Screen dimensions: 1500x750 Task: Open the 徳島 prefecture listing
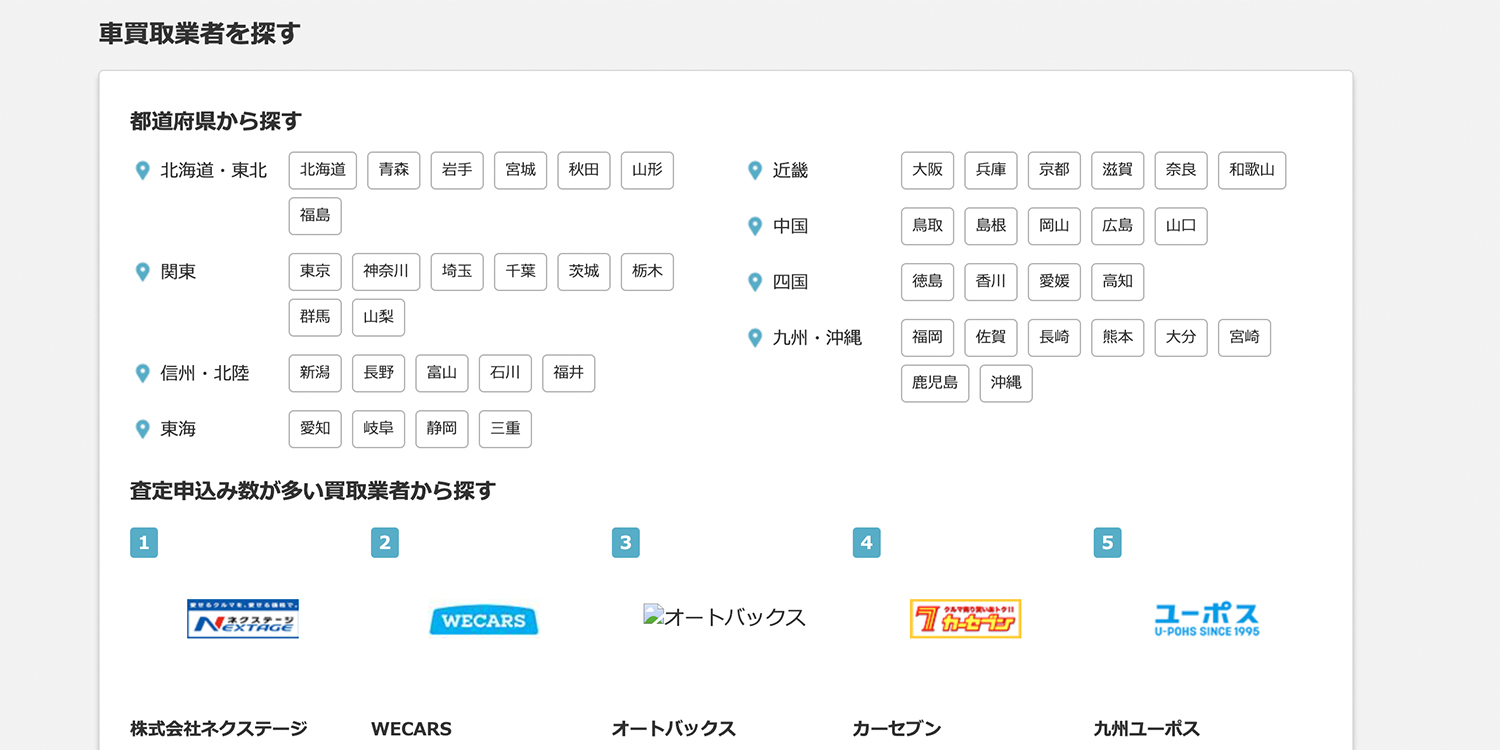tap(928, 282)
